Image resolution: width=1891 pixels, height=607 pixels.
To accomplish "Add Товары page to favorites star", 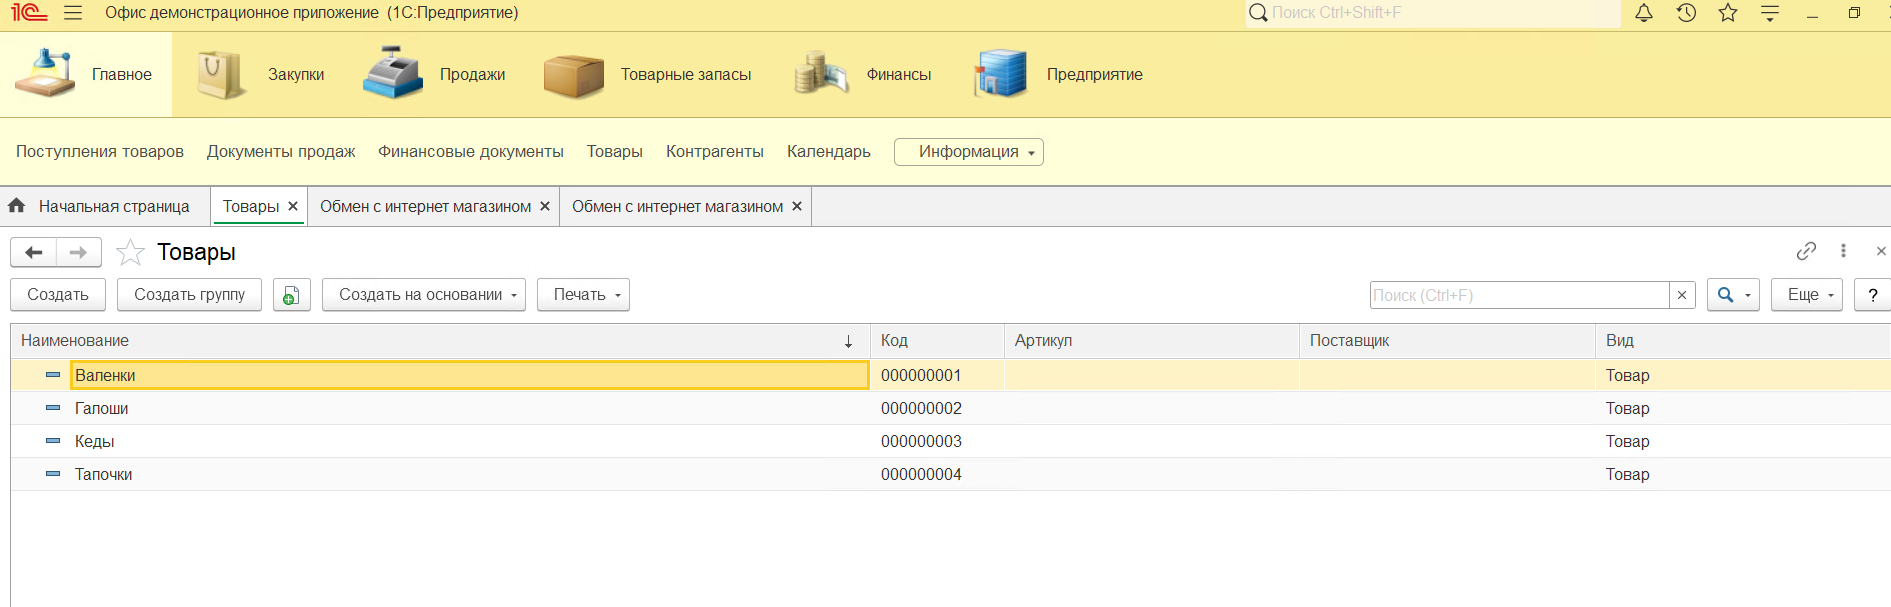I will pos(130,253).
